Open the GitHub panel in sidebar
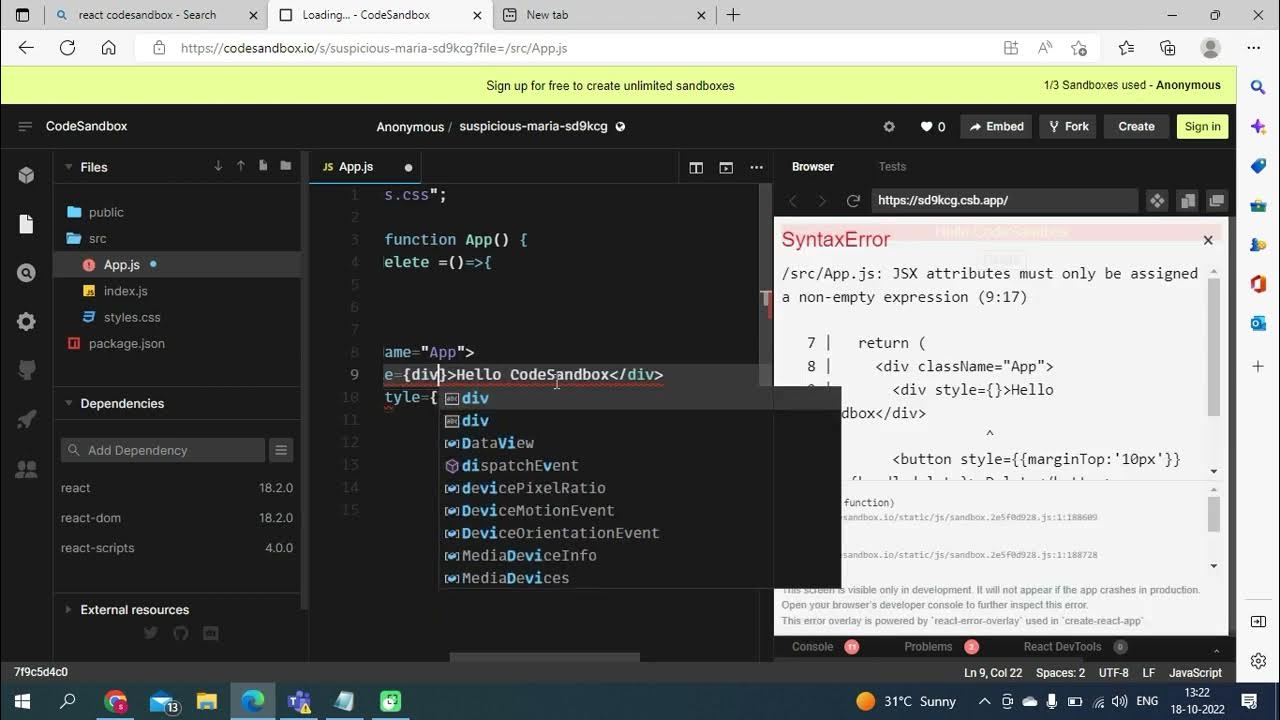 click(27, 370)
